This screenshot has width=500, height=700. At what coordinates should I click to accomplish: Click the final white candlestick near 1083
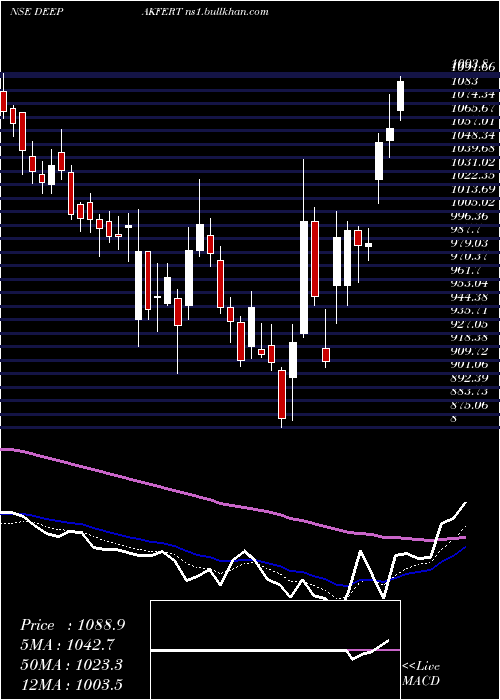tap(400, 96)
